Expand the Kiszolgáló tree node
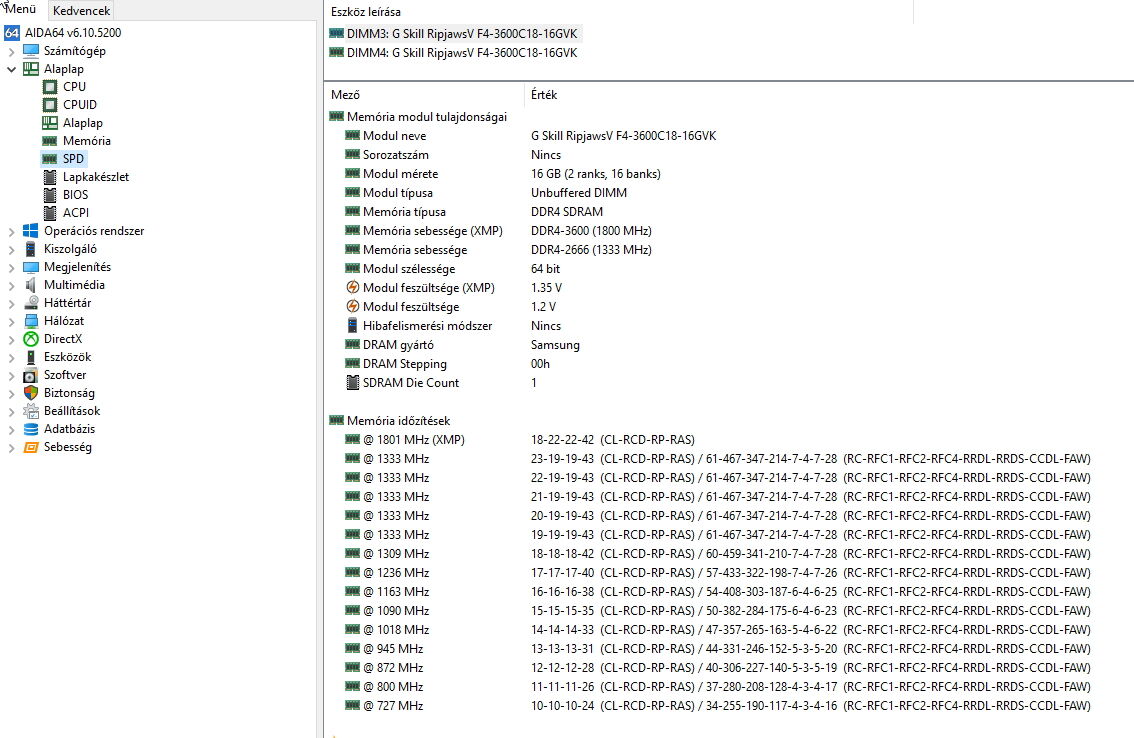Viewport: 1134px width, 738px height. (11, 250)
